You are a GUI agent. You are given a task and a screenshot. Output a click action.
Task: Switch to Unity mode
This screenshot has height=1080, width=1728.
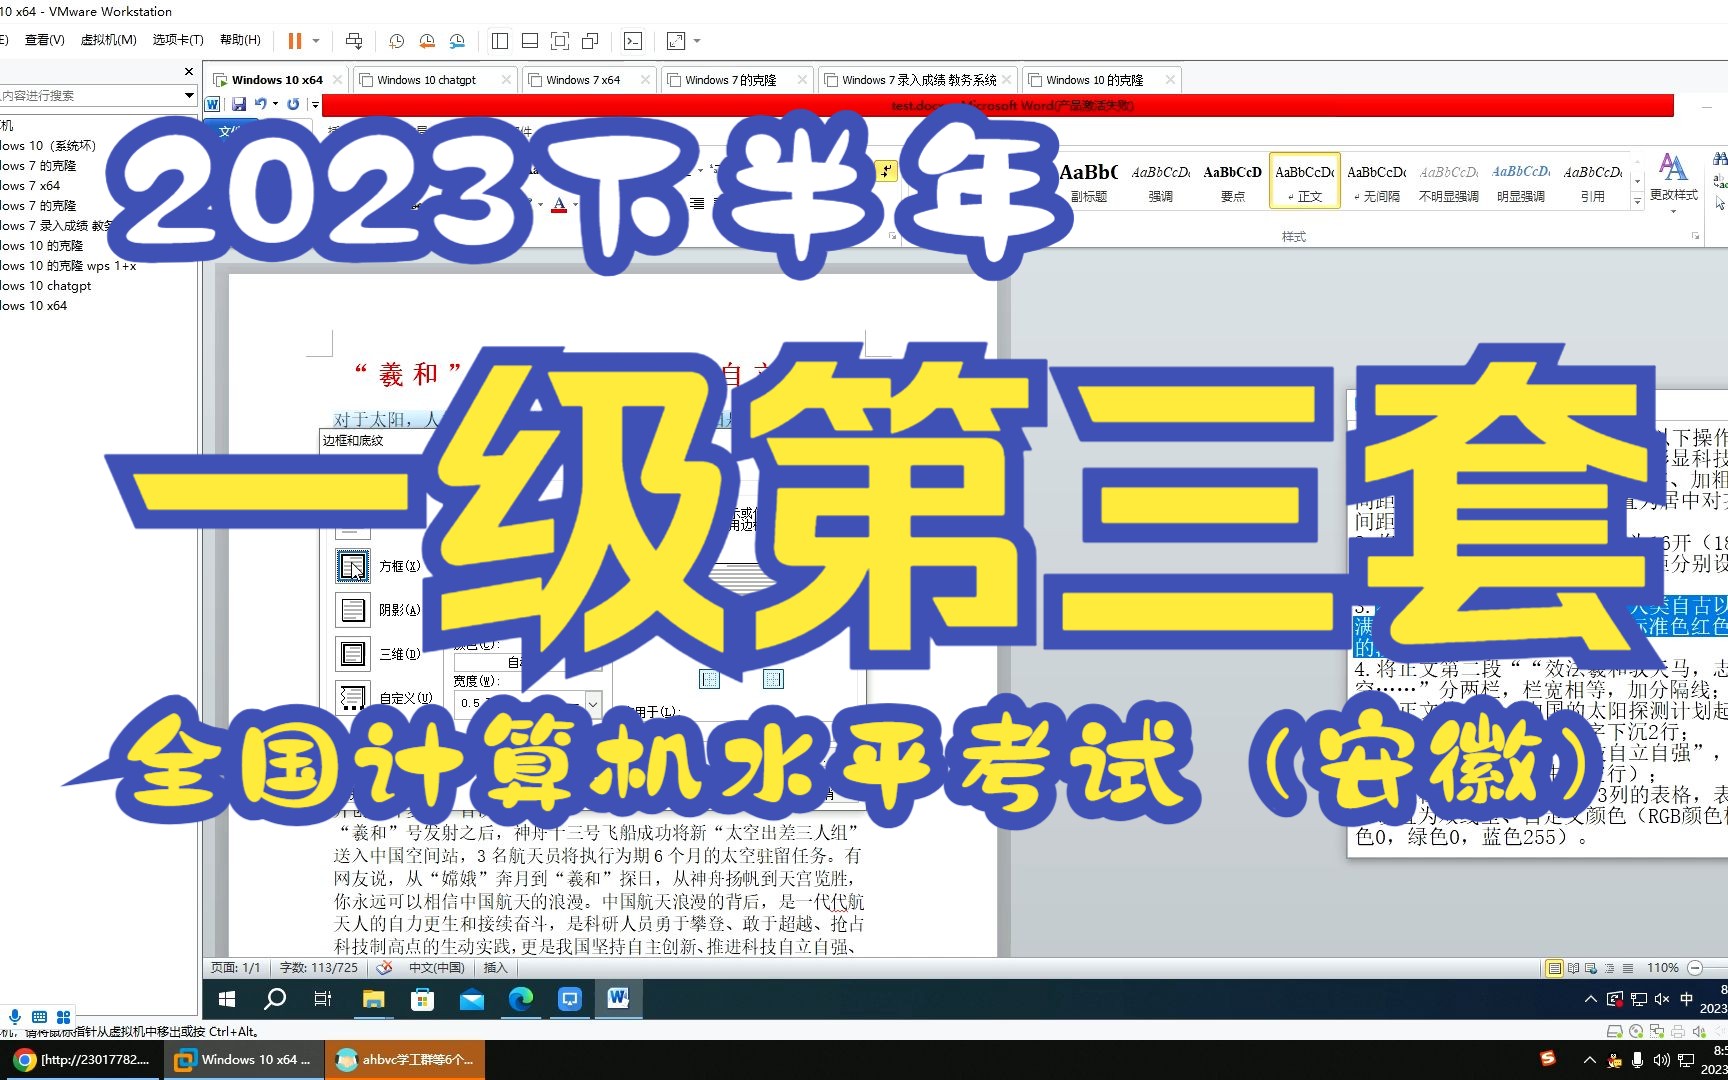pos(590,41)
